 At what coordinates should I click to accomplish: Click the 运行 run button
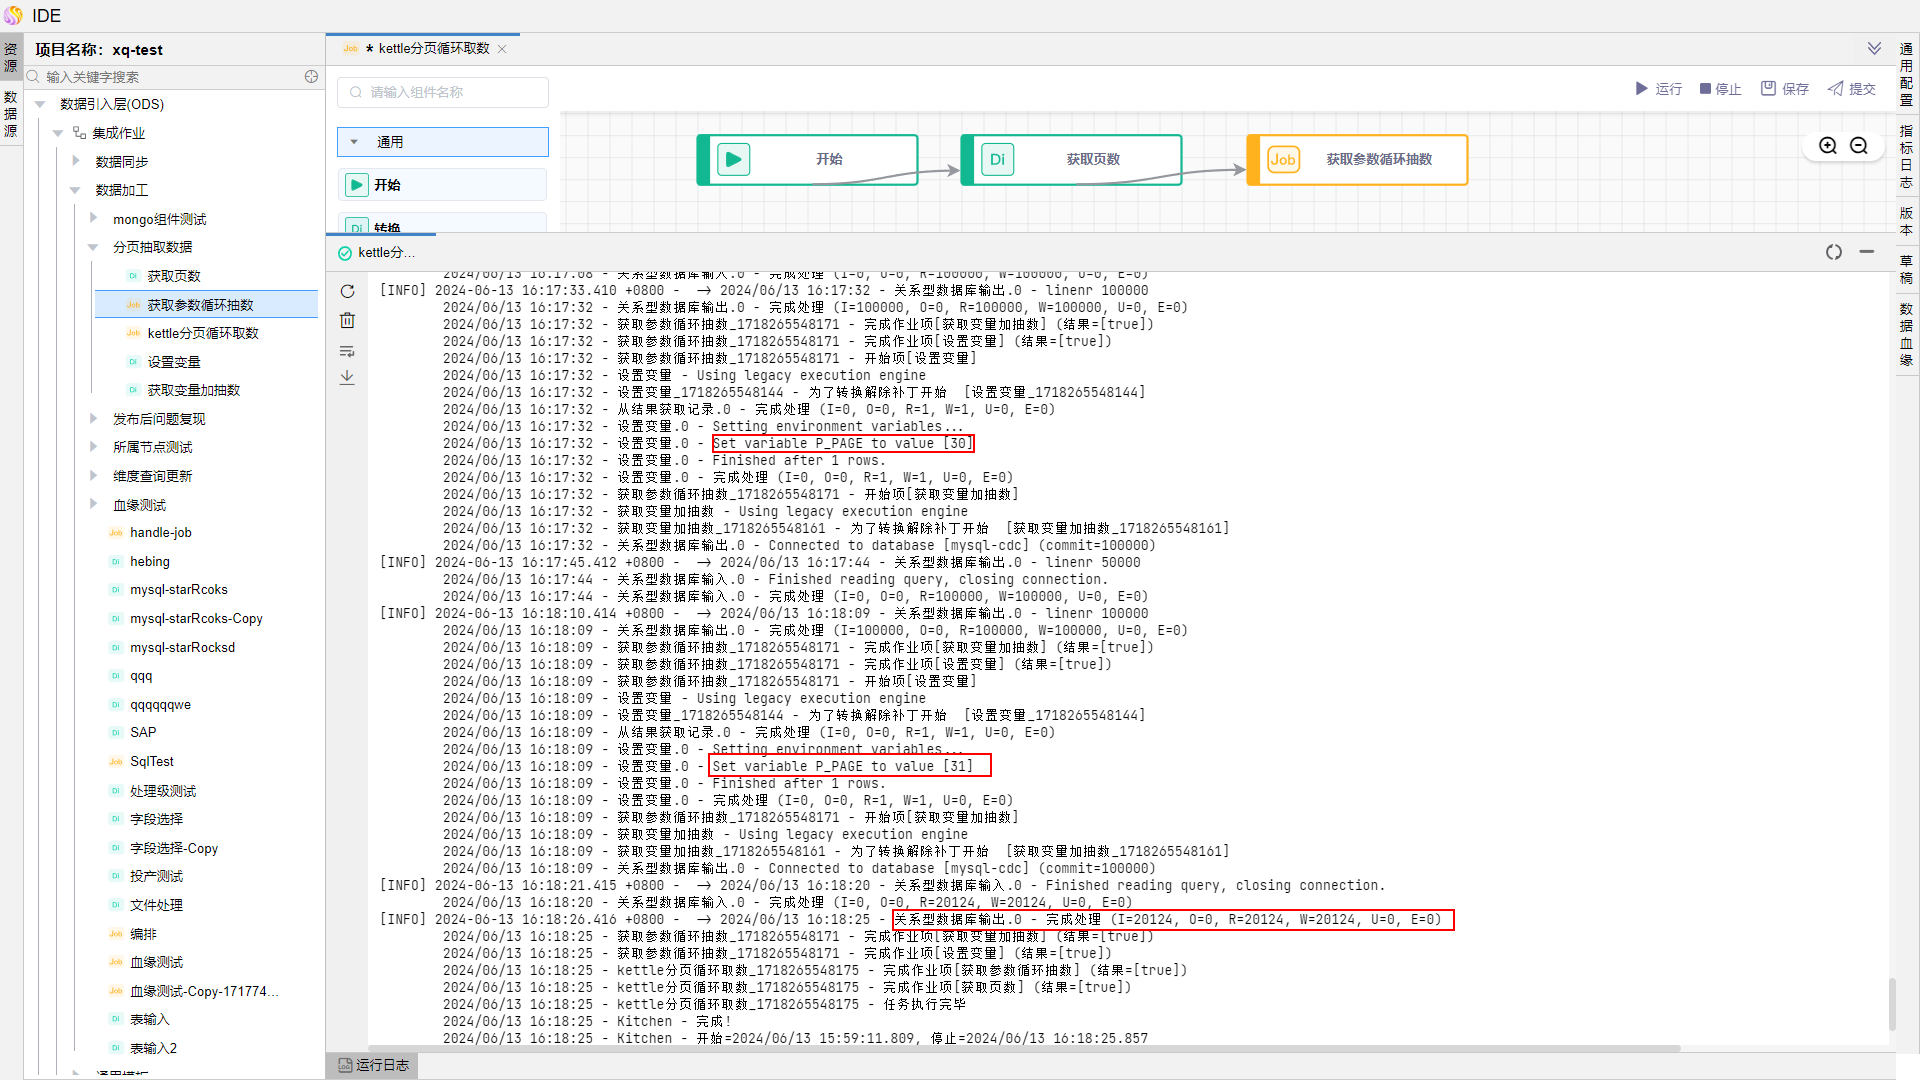[1658, 89]
